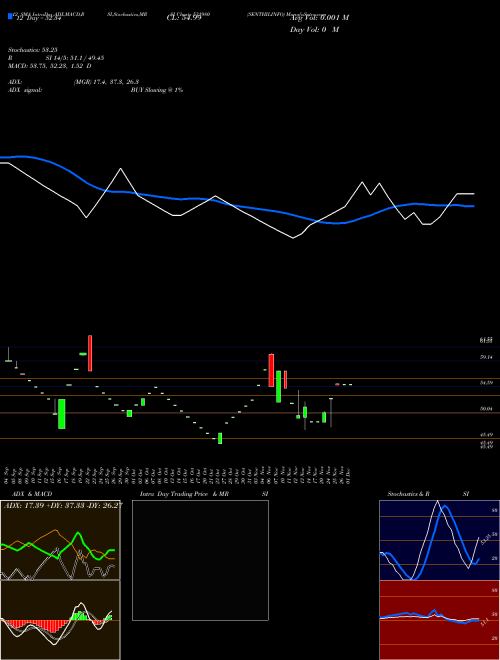Open the blue Stochastics oscillator panel
Screen dimensions: 500x660
[x=439, y=540]
